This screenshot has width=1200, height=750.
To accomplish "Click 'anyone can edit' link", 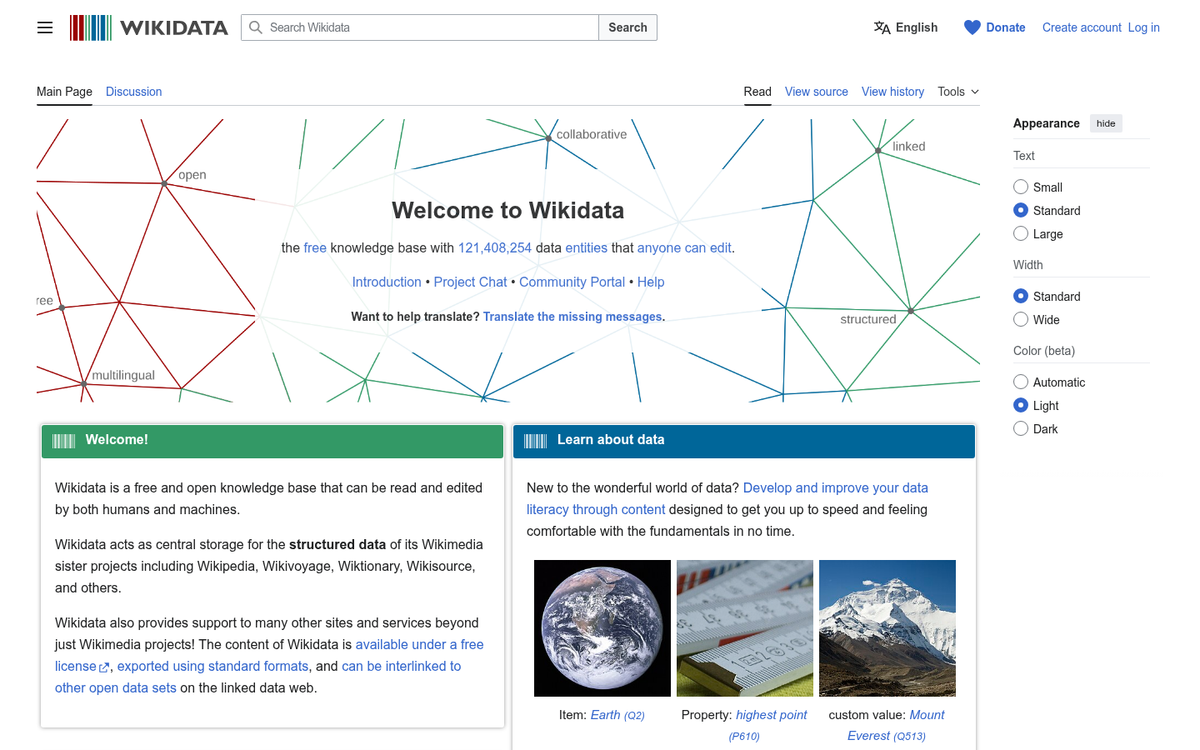I will (x=685, y=248).
